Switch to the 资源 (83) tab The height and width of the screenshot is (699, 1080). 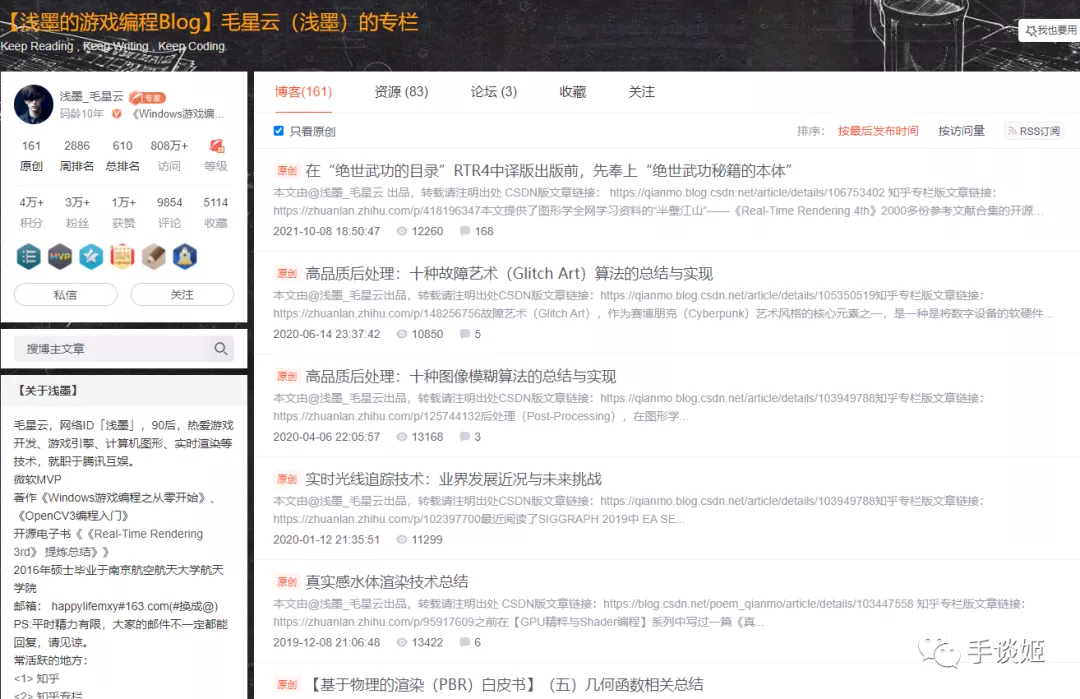pyautogui.click(x=401, y=92)
